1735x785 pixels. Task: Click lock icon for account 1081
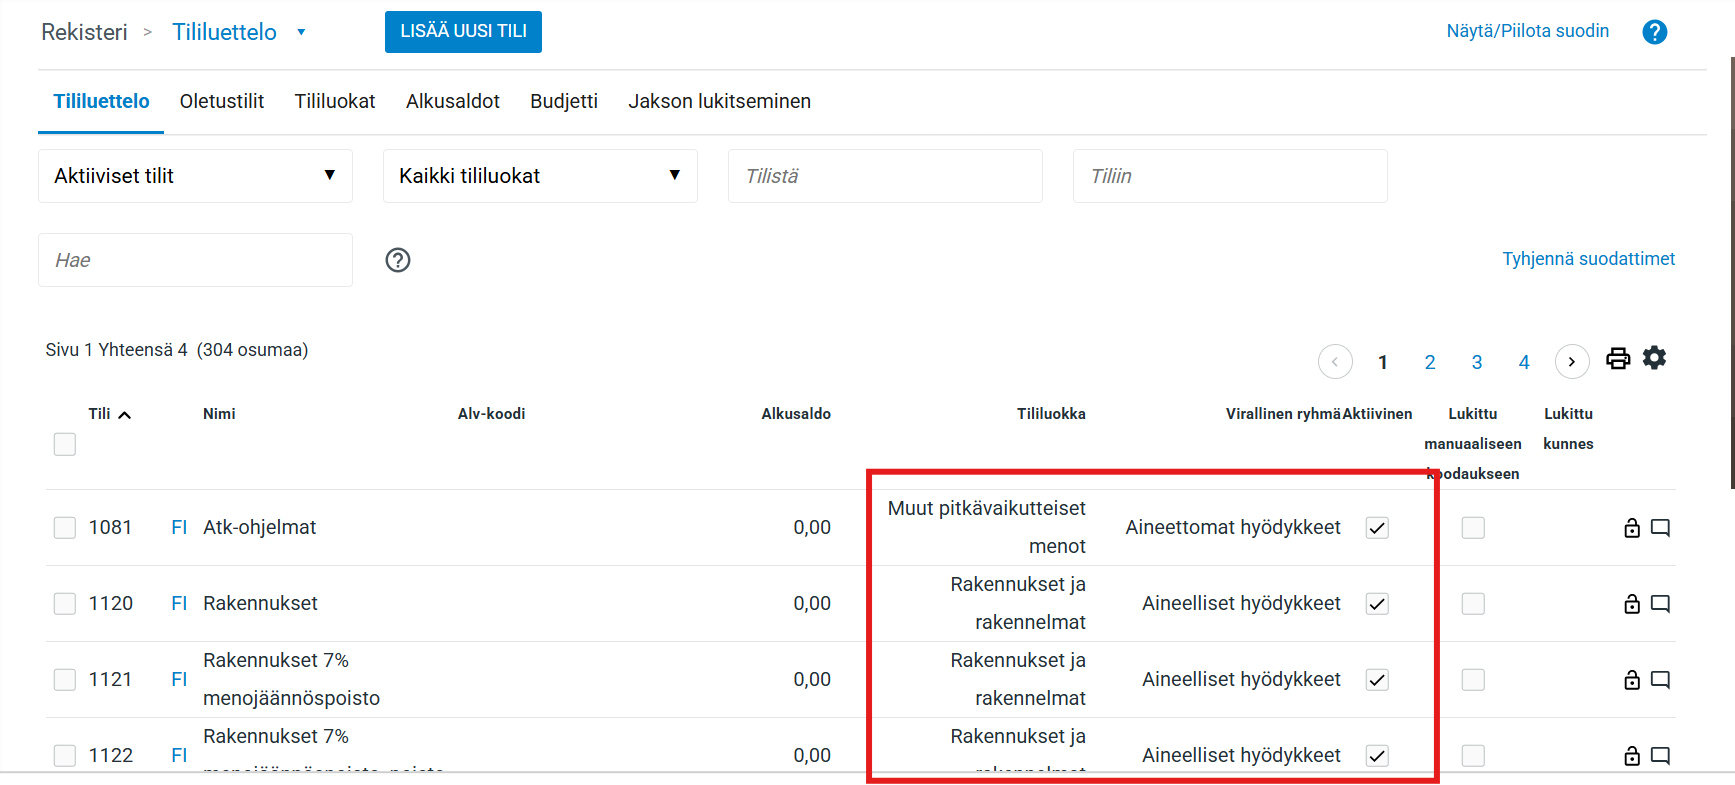1631,528
